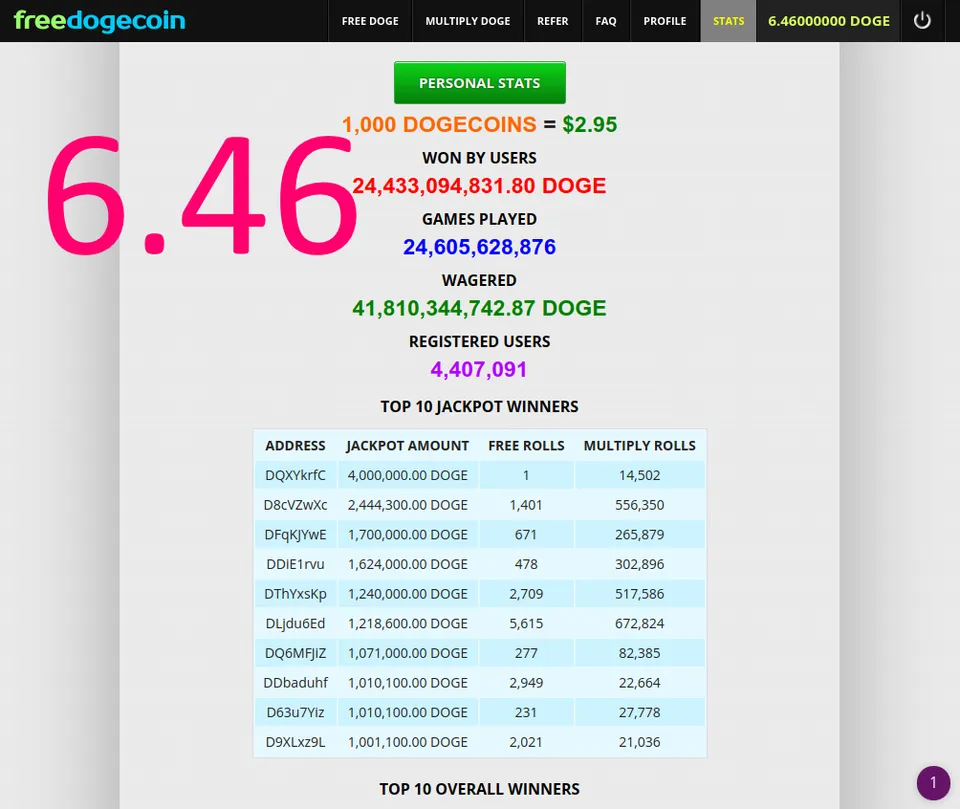Click the 1,071,000.00 DOGE jackpot amount
960x809 pixels.
click(407, 653)
